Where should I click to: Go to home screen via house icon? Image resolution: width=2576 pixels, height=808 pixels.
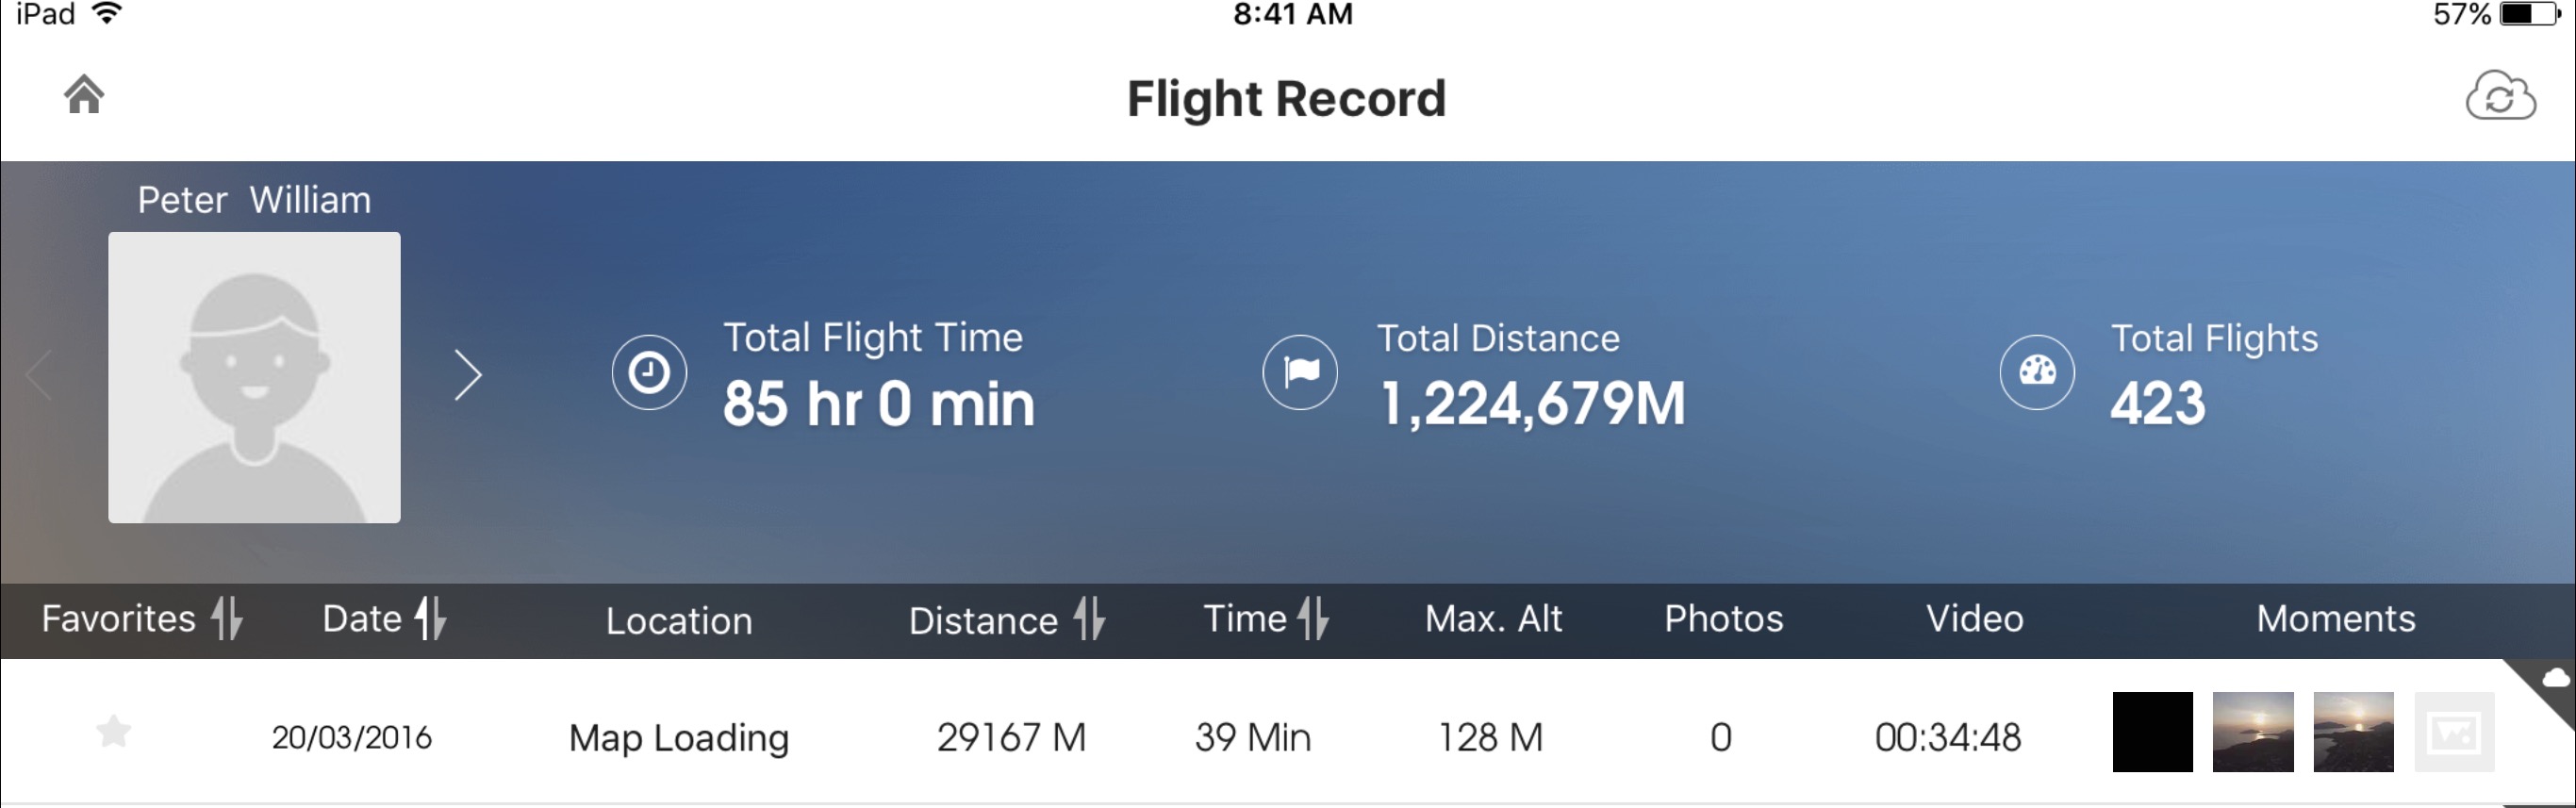coord(84,95)
